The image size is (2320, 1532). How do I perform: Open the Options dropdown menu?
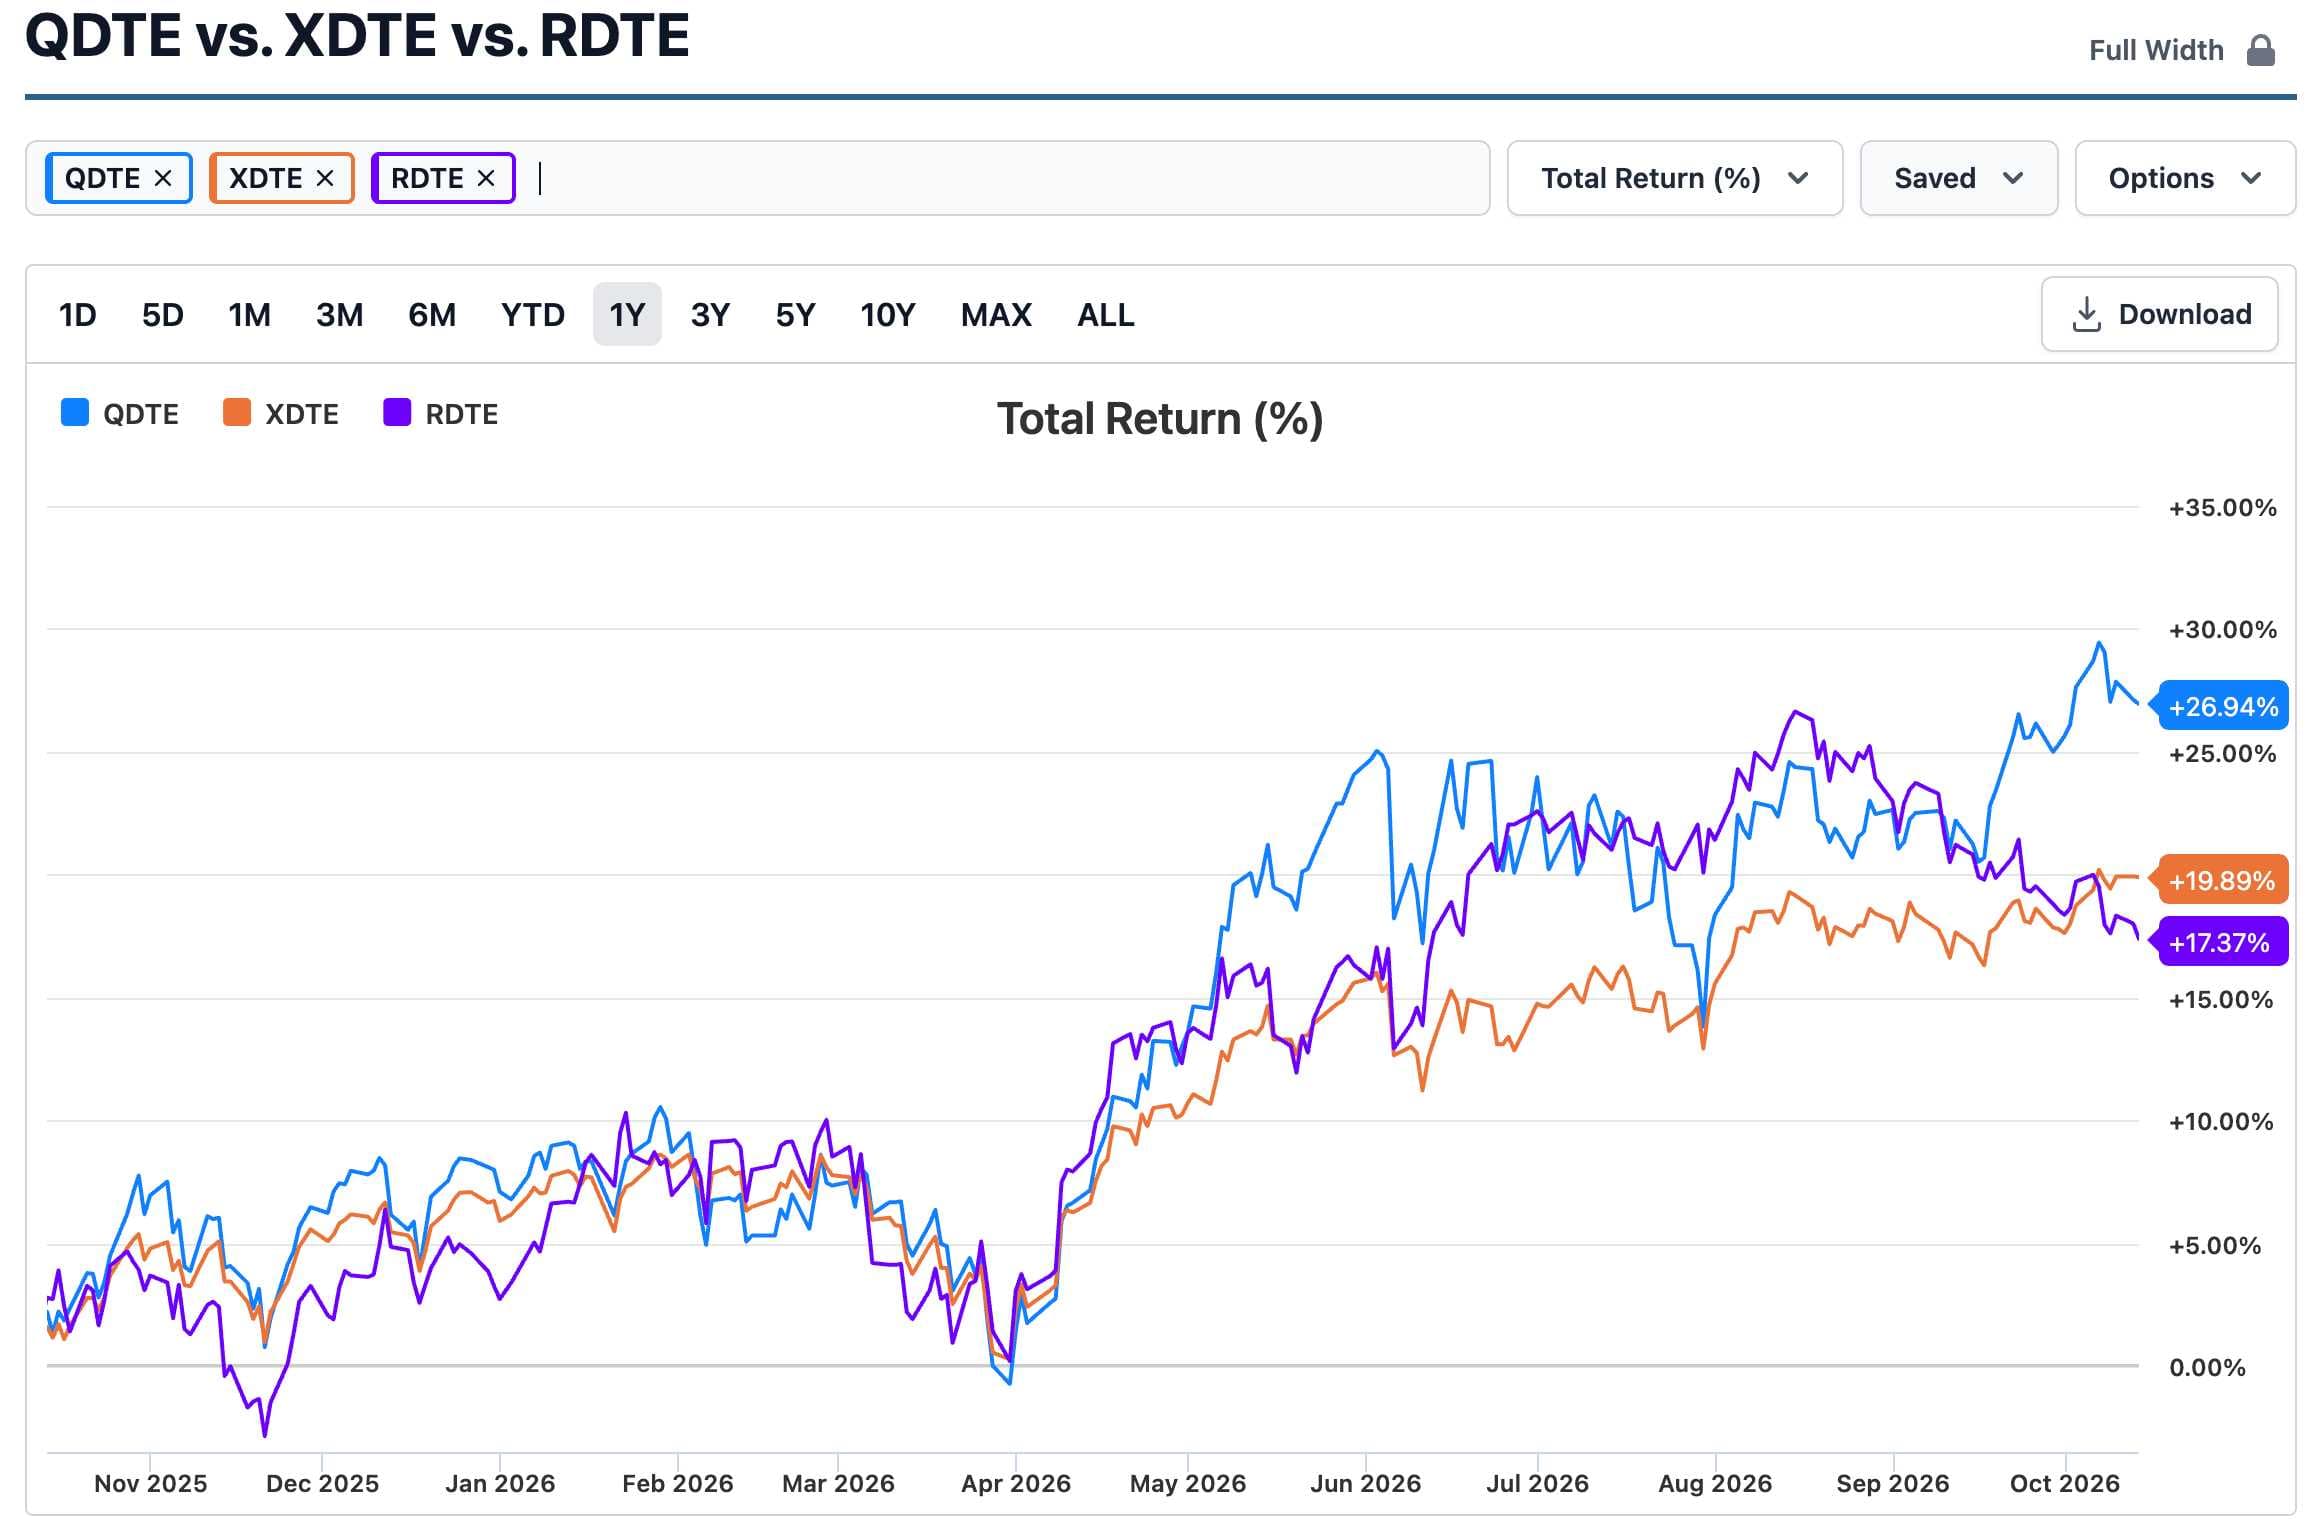[2185, 178]
